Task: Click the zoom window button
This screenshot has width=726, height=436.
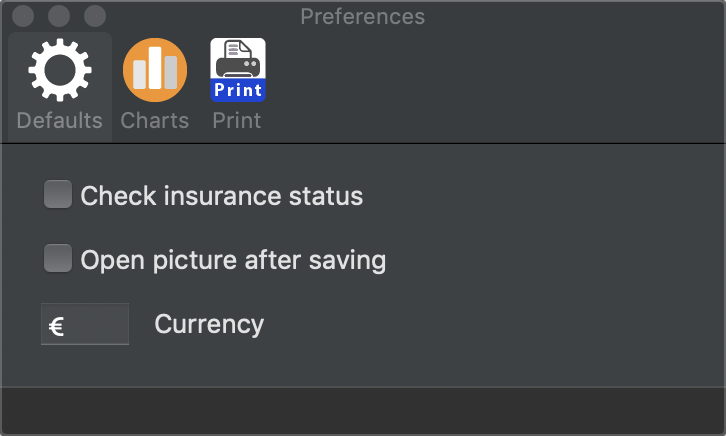Action: click(x=95, y=16)
